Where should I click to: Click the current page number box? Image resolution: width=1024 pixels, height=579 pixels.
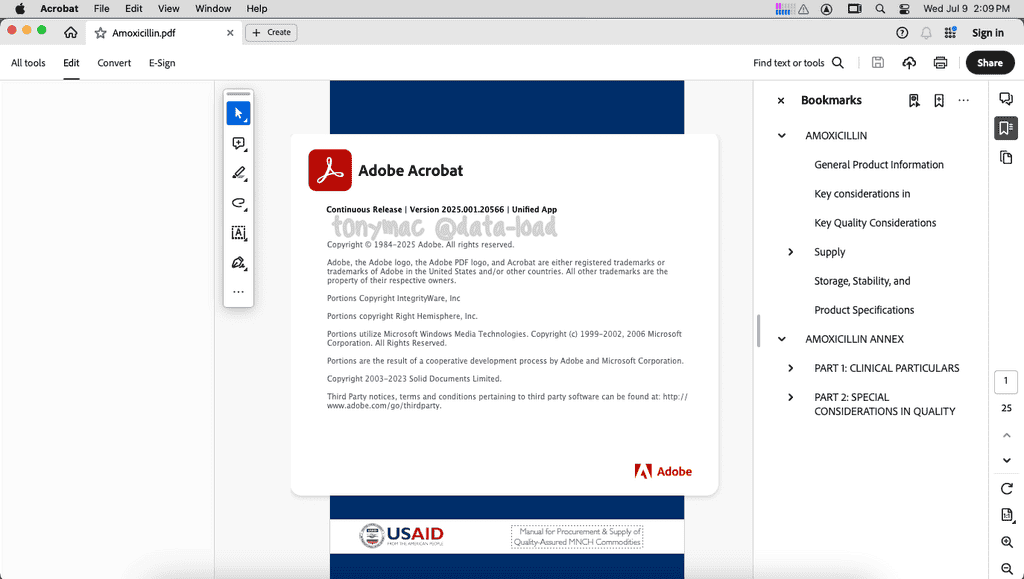1006,382
